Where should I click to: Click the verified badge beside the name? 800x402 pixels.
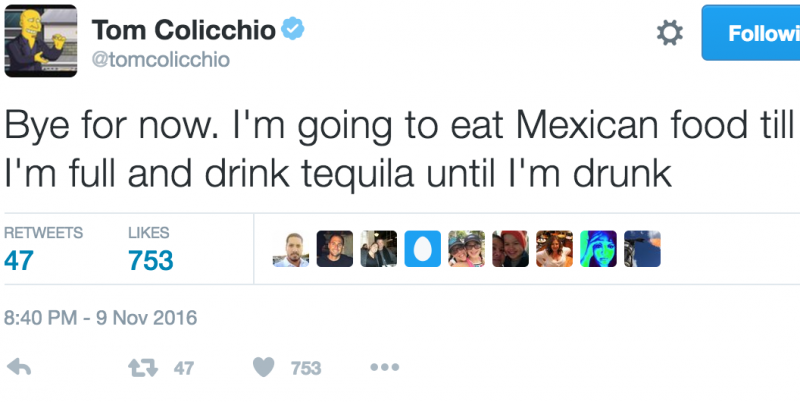pyautogui.click(x=292, y=30)
